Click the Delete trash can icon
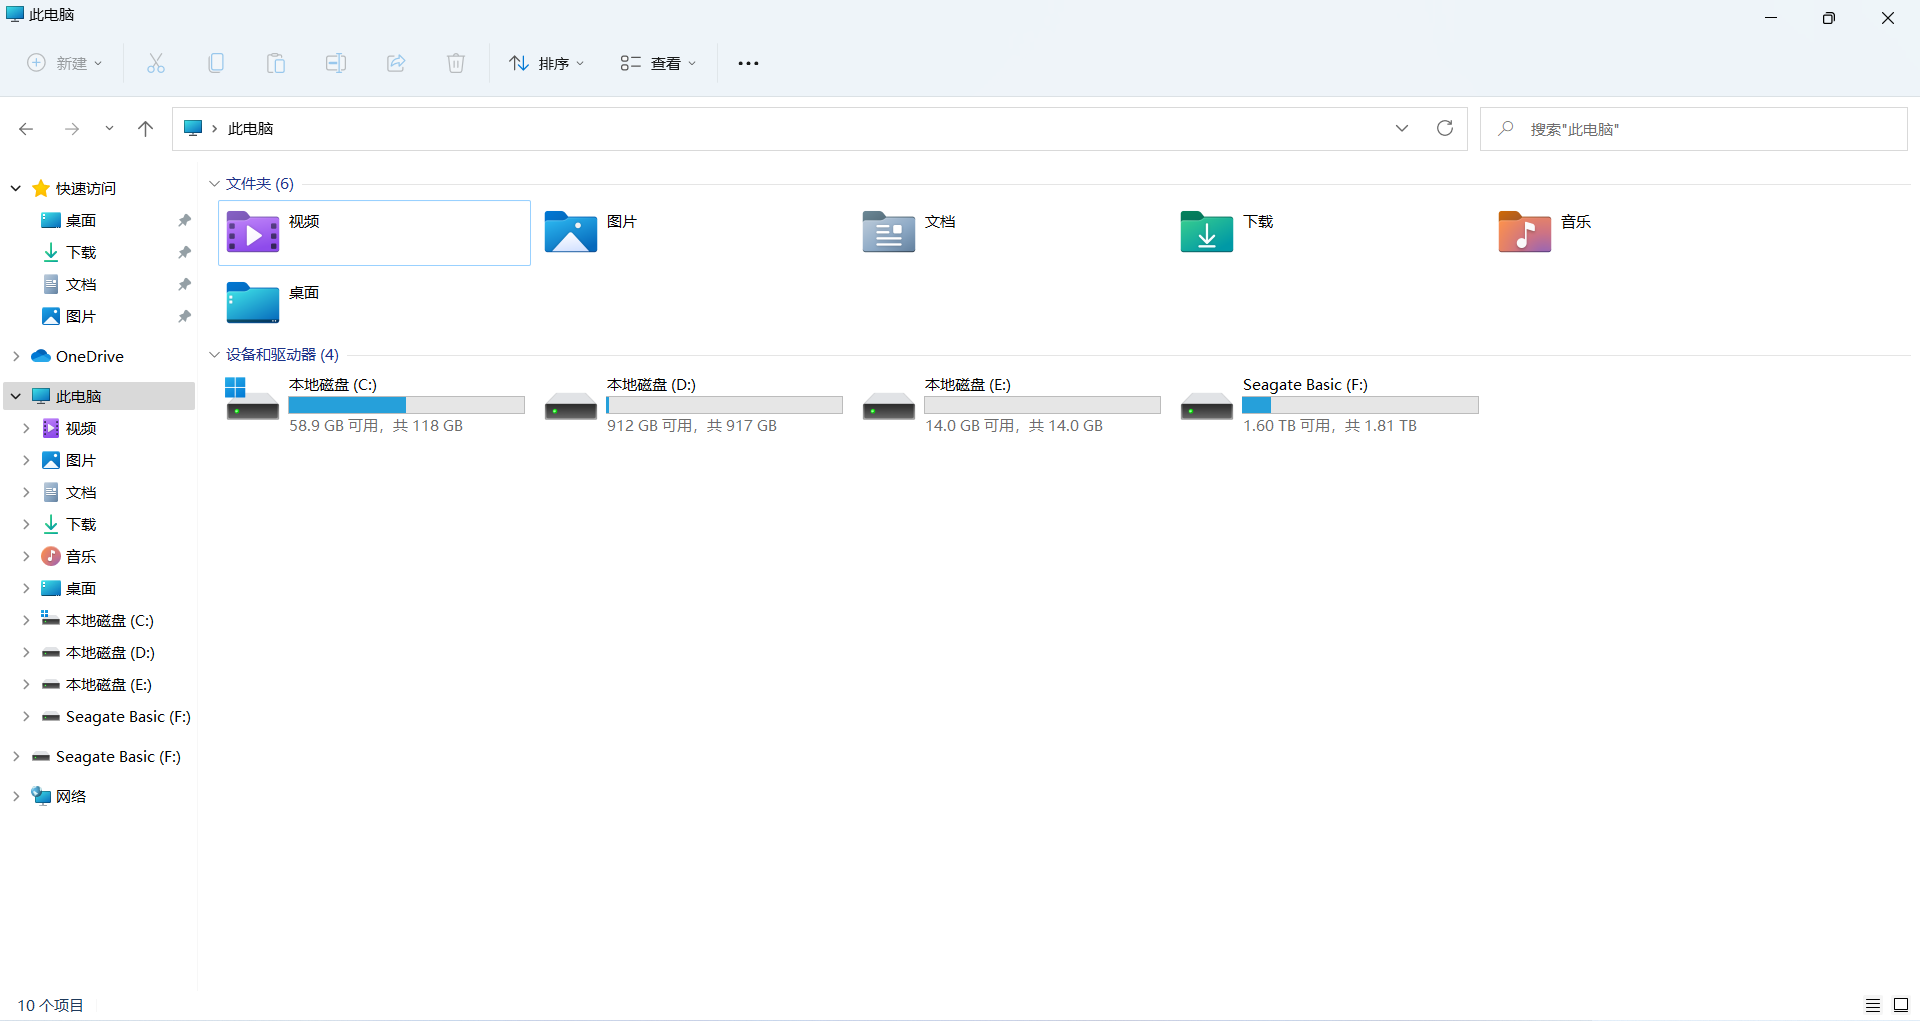Image resolution: width=1920 pixels, height=1021 pixels. (x=456, y=63)
